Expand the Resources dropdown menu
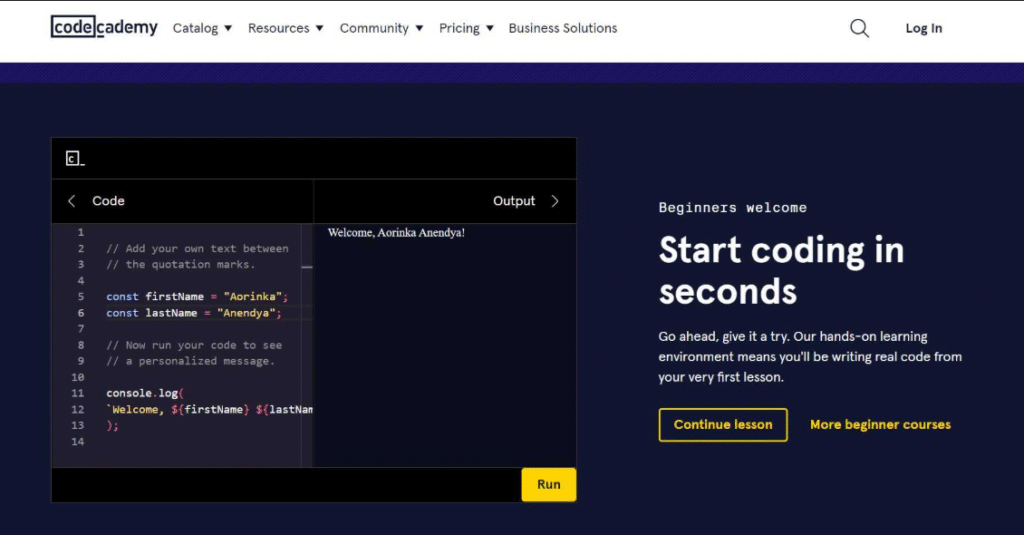 285,28
